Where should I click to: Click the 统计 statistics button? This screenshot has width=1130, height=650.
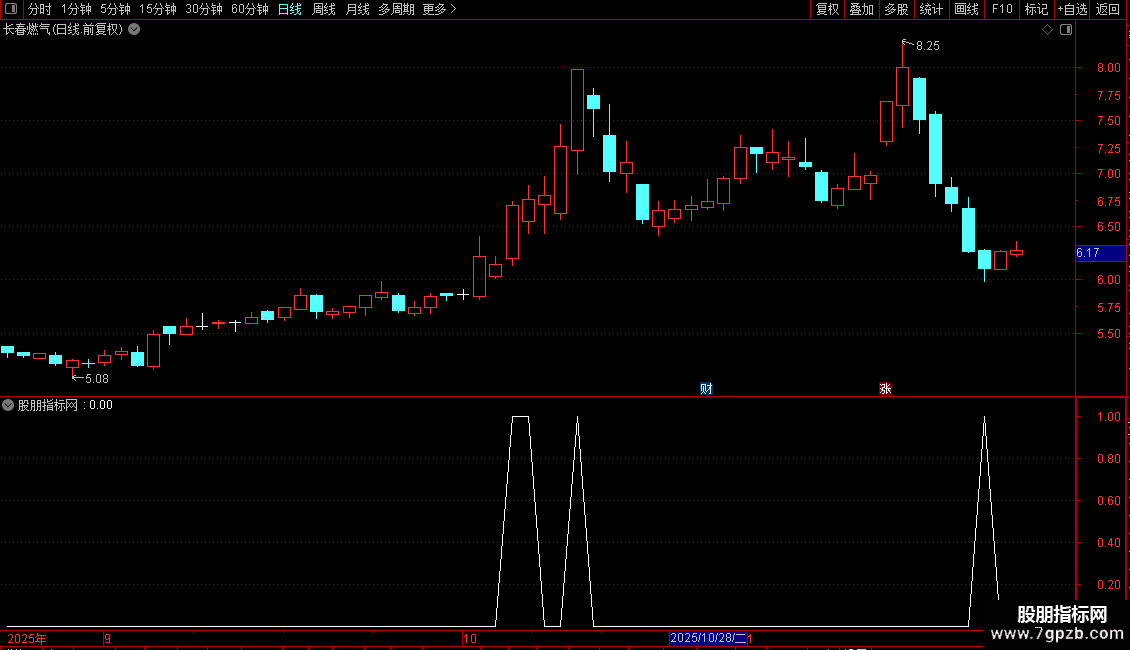[931, 9]
